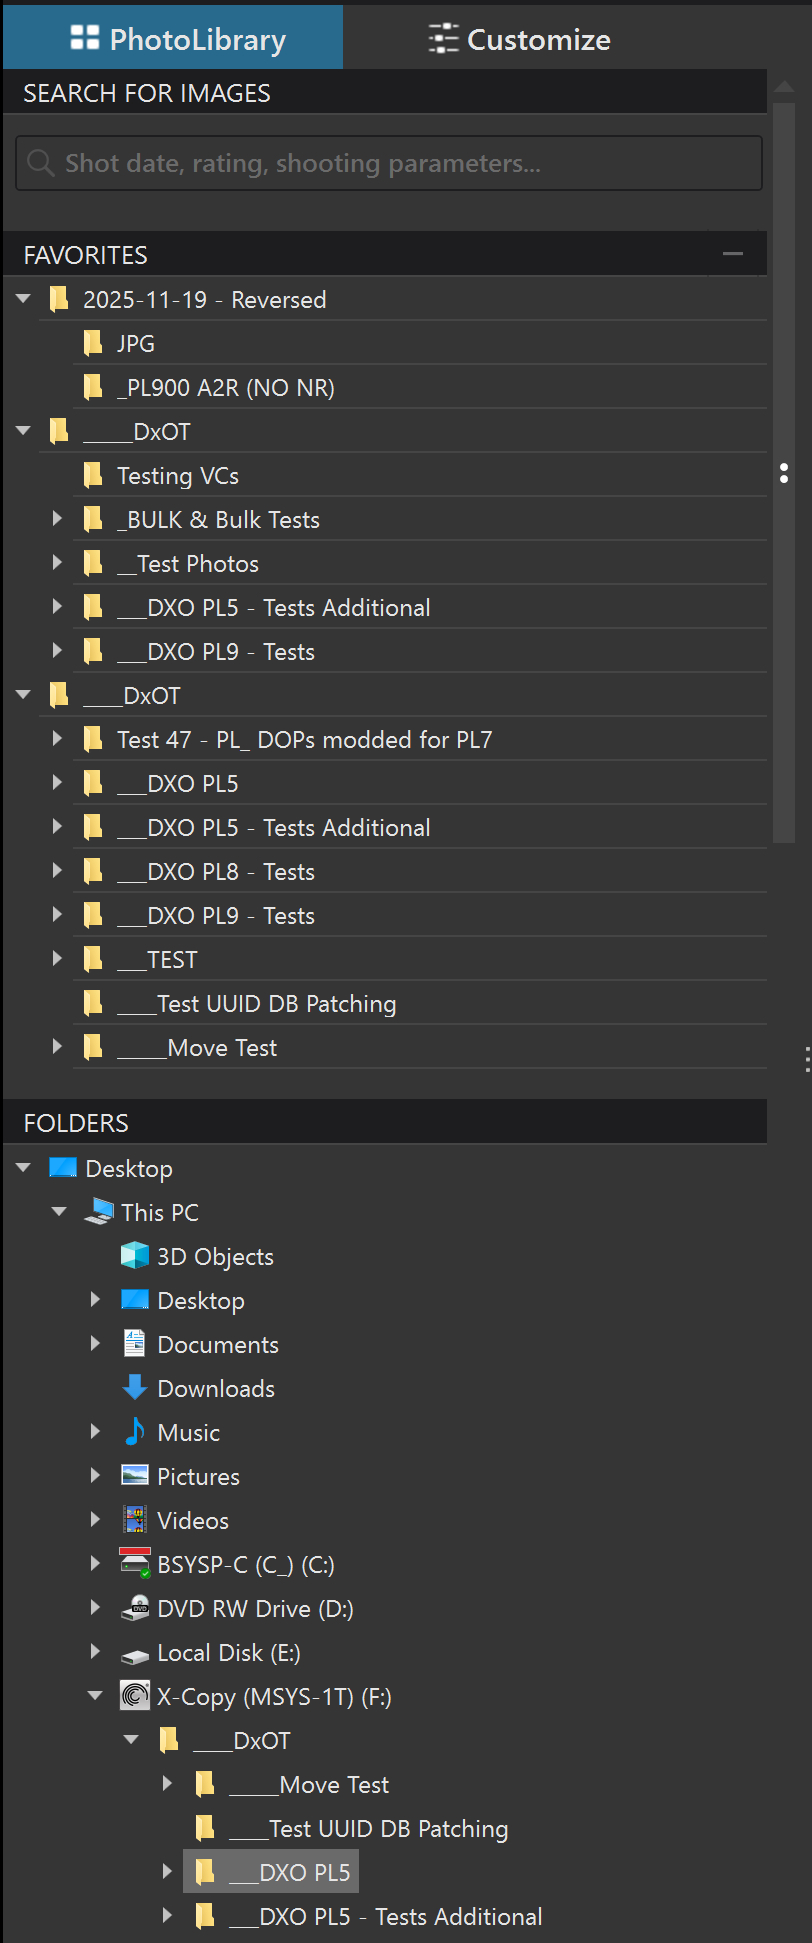
Task: Select the JPG favorite folder
Action: [x=136, y=344]
